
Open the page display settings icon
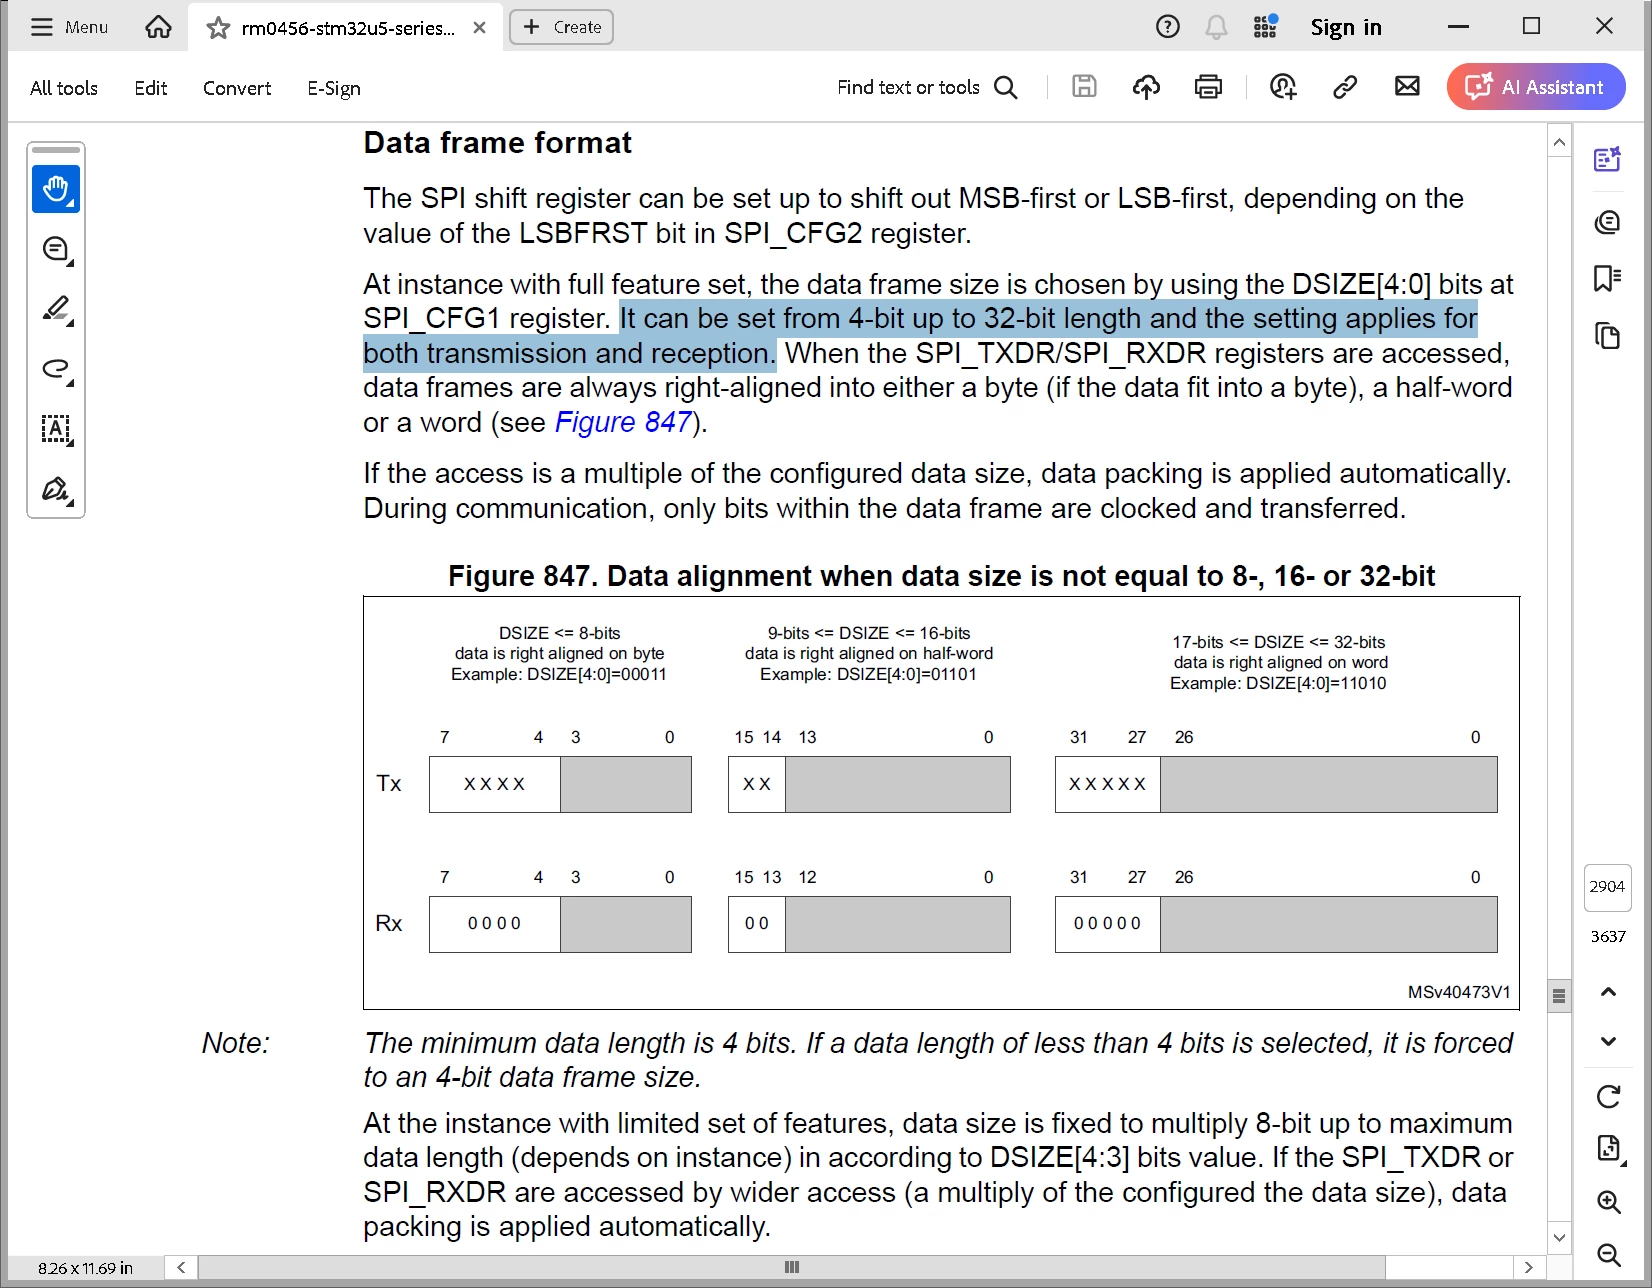pyautogui.click(x=1608, y=1148)
